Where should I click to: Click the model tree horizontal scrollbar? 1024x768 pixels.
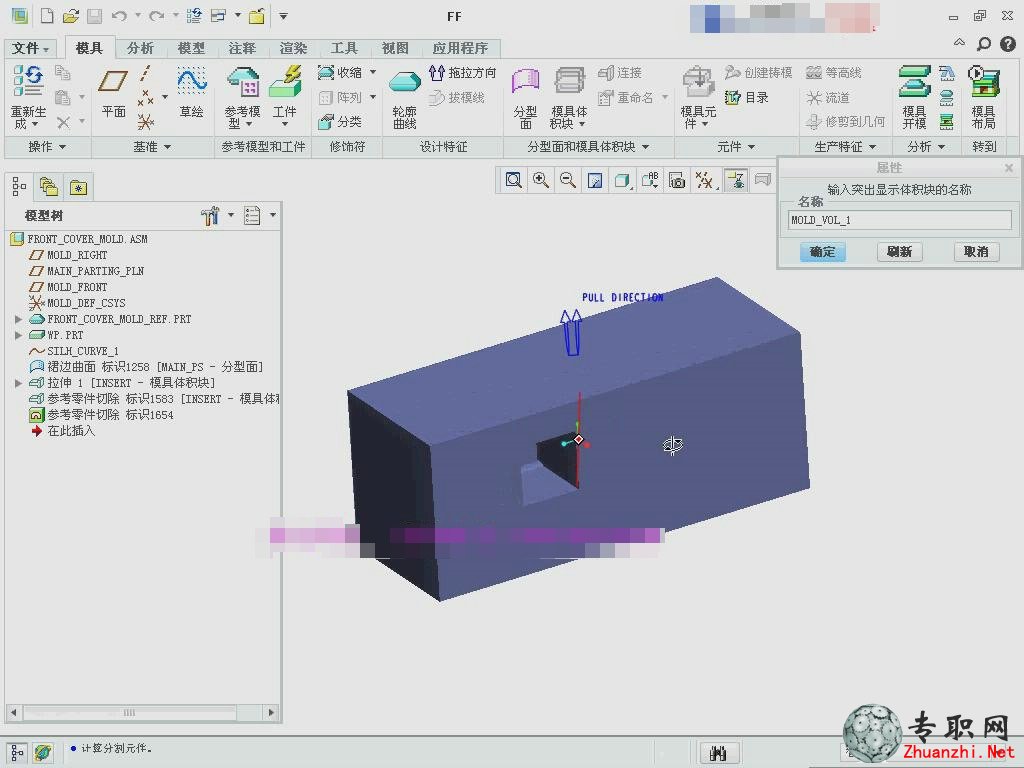[x=129, y=712]
